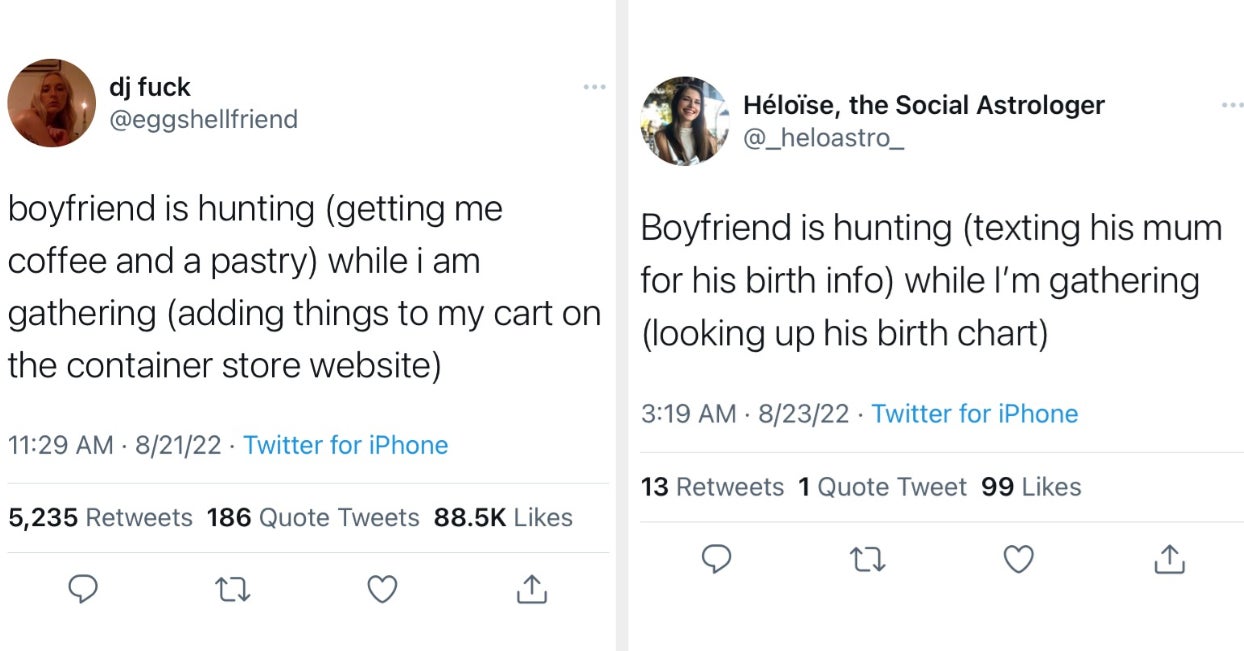Image resolution: width=1244 pixels, height=651 pixels.
Task: Click the reply icon on dj fuck's tweet
Action: (83, 590)
